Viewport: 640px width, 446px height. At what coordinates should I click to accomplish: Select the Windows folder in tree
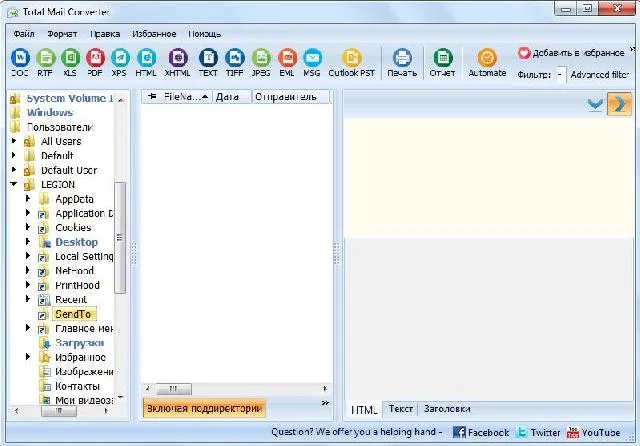tap(50, 113)
